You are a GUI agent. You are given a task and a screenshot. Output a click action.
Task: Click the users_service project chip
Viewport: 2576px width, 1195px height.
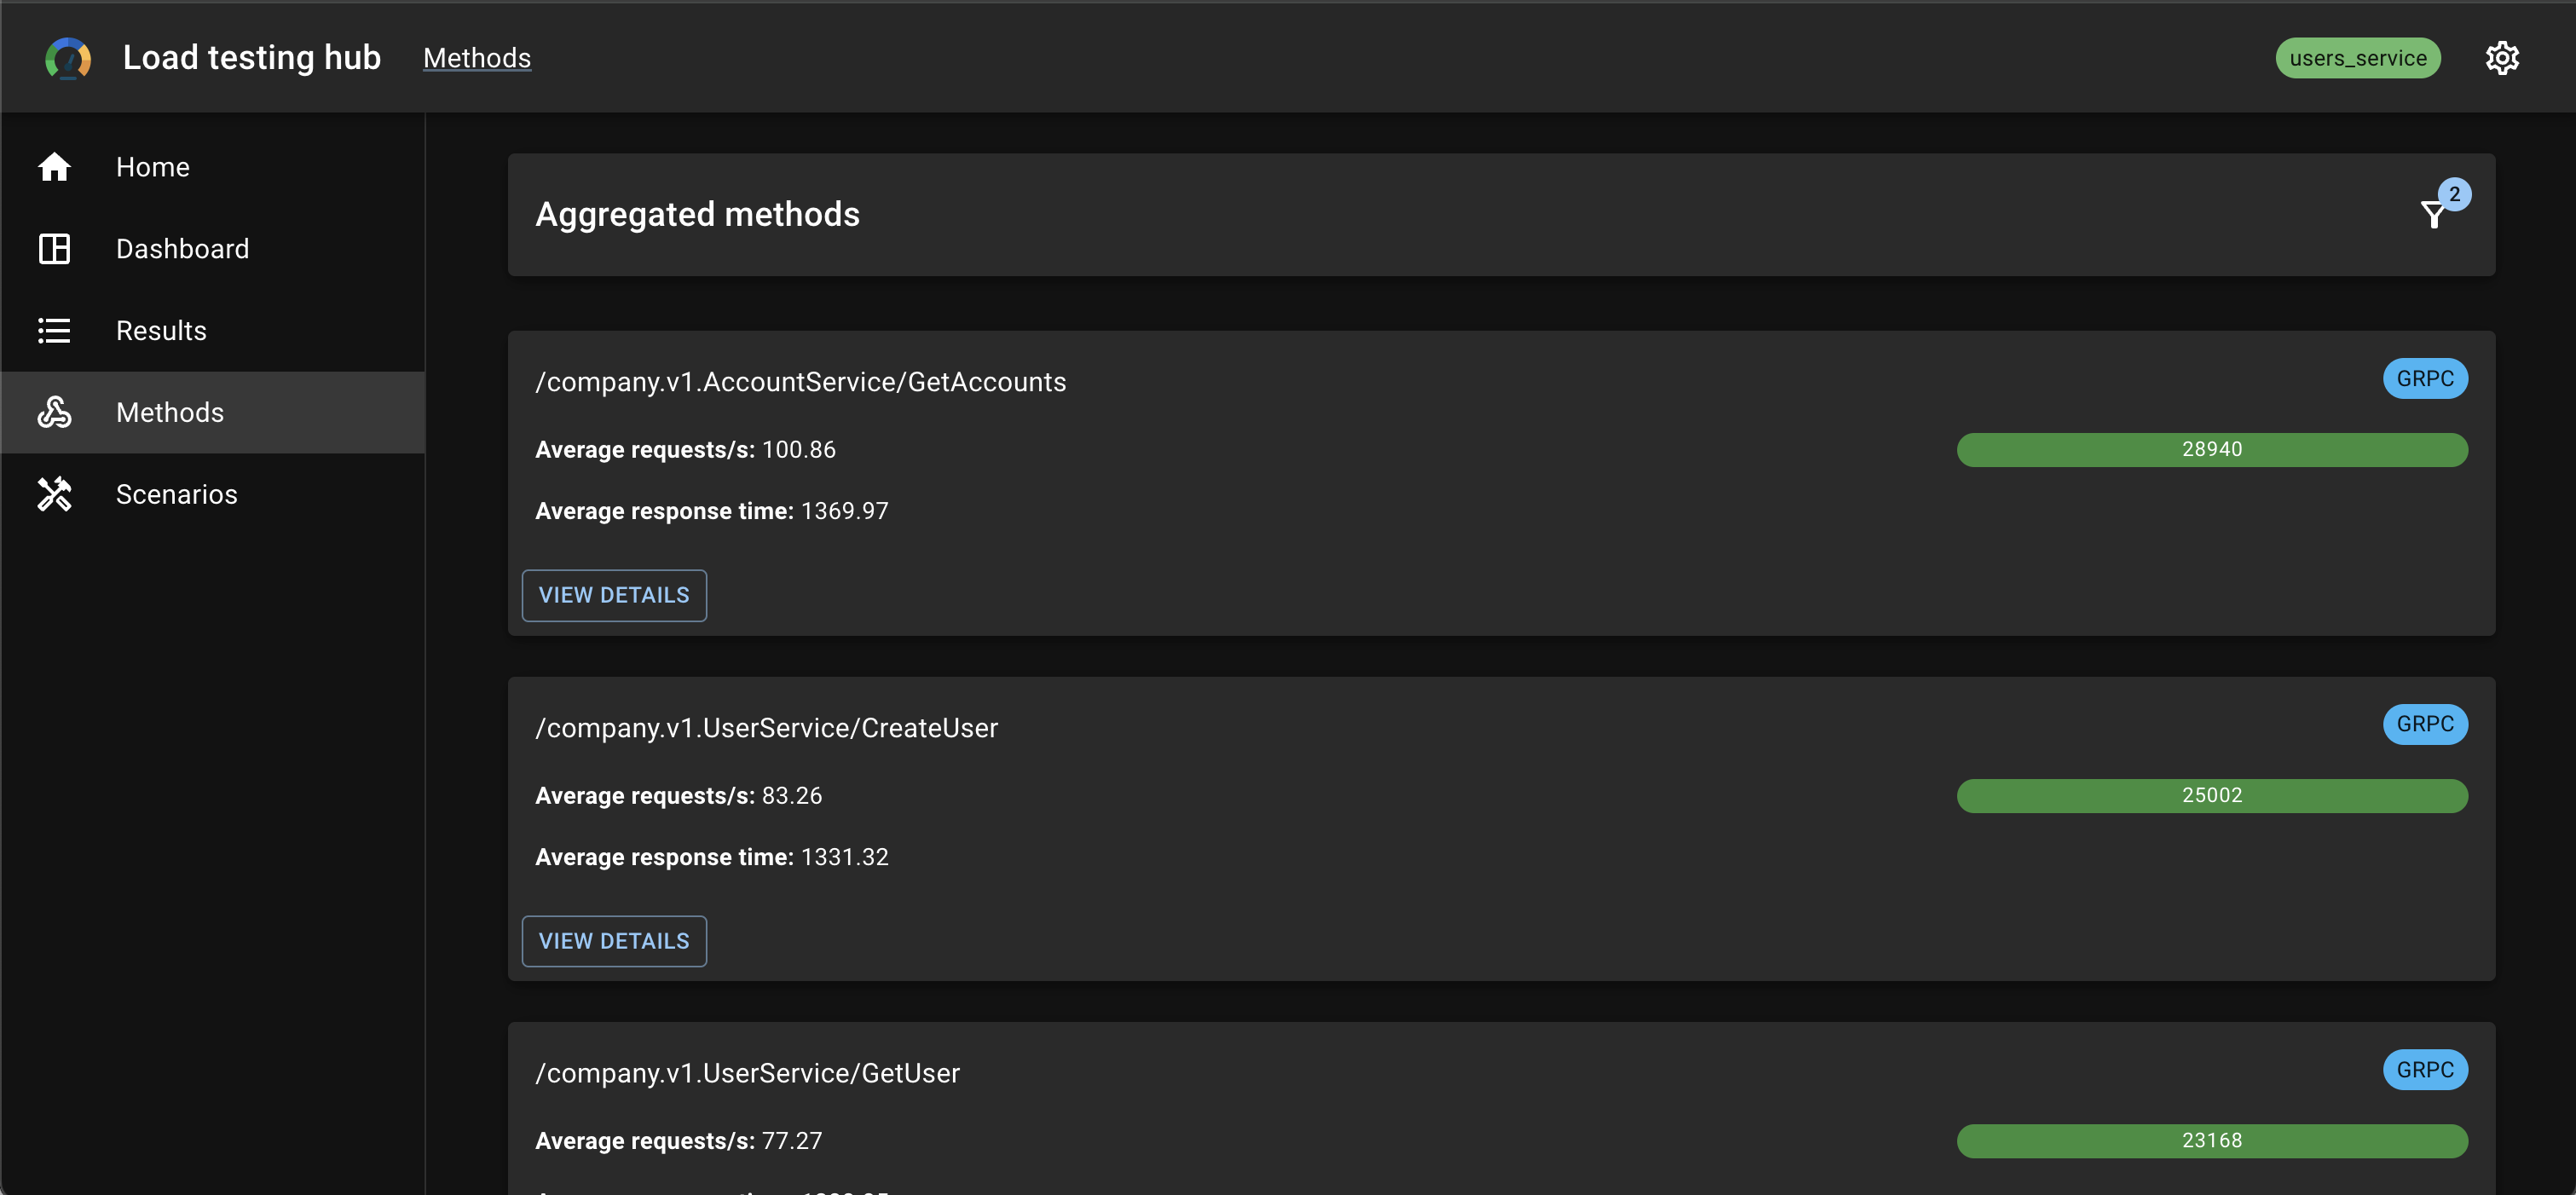pyautogui.click(x=2358, y=58)
